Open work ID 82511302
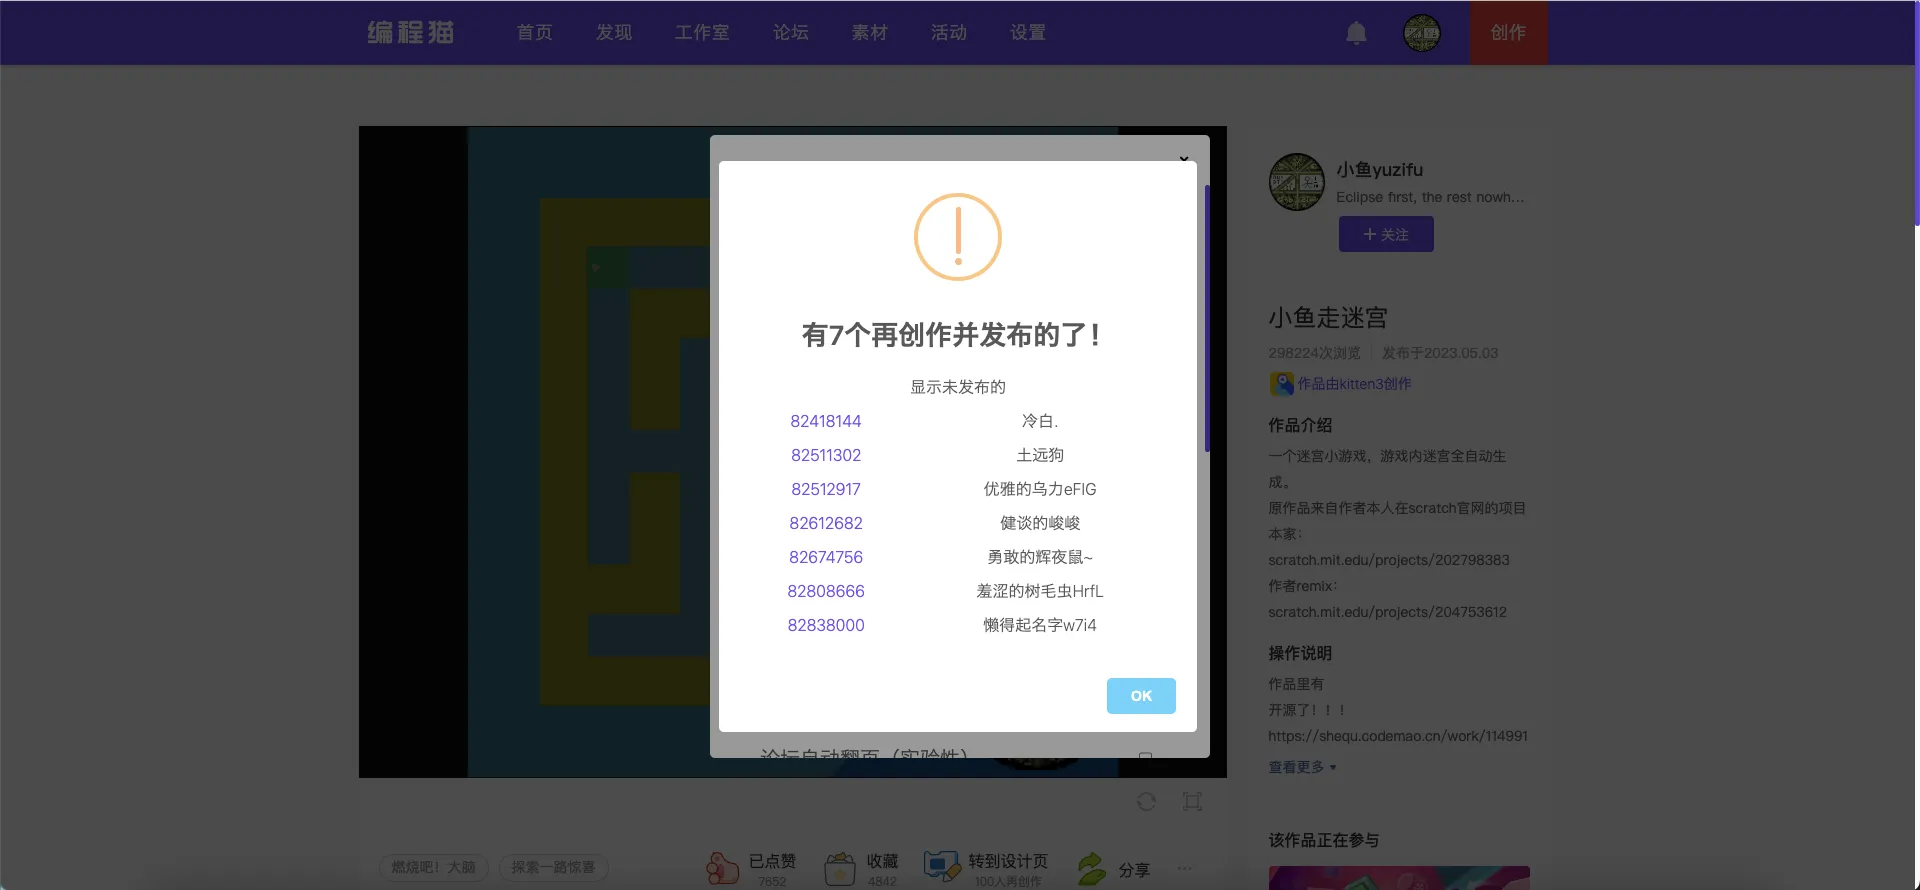Viewport: 1920px width, 890px height. (826, 455)
